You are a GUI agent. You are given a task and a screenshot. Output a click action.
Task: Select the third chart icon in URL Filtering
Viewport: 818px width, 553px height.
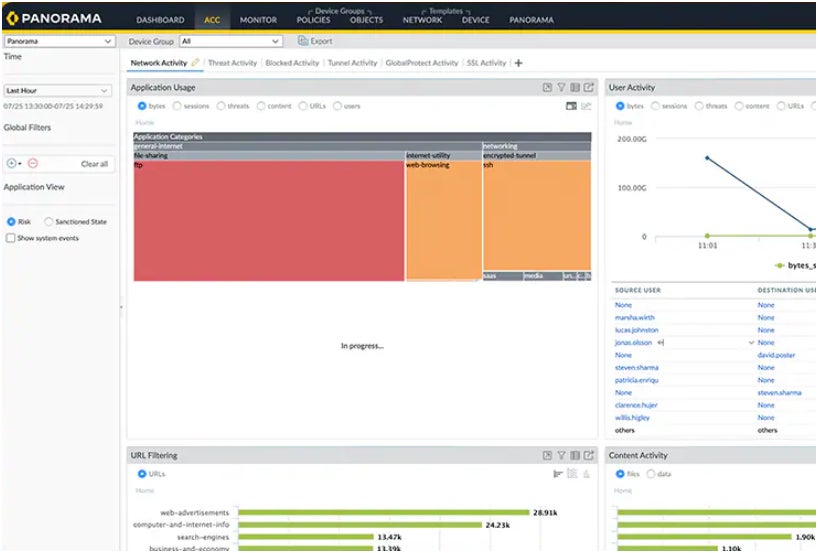[586, 474]
